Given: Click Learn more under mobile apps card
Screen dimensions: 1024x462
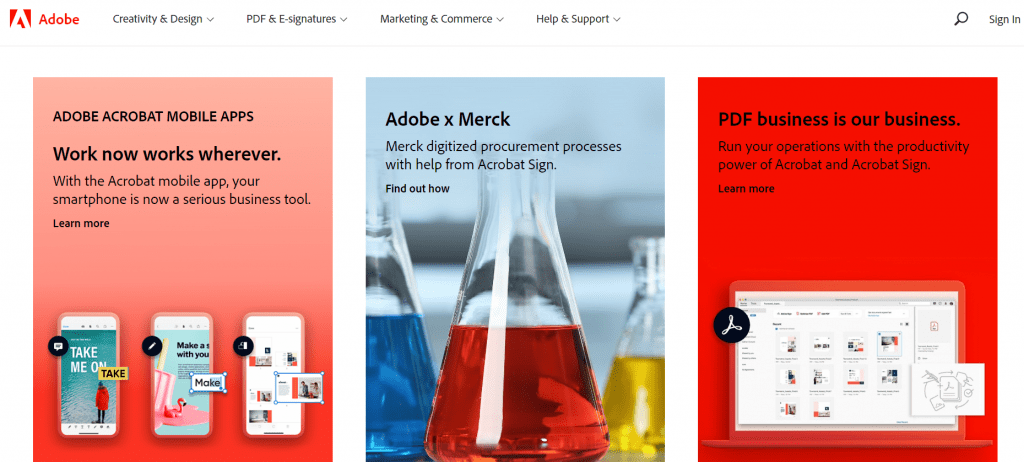Looking at the screenshot, I should 81,223.
